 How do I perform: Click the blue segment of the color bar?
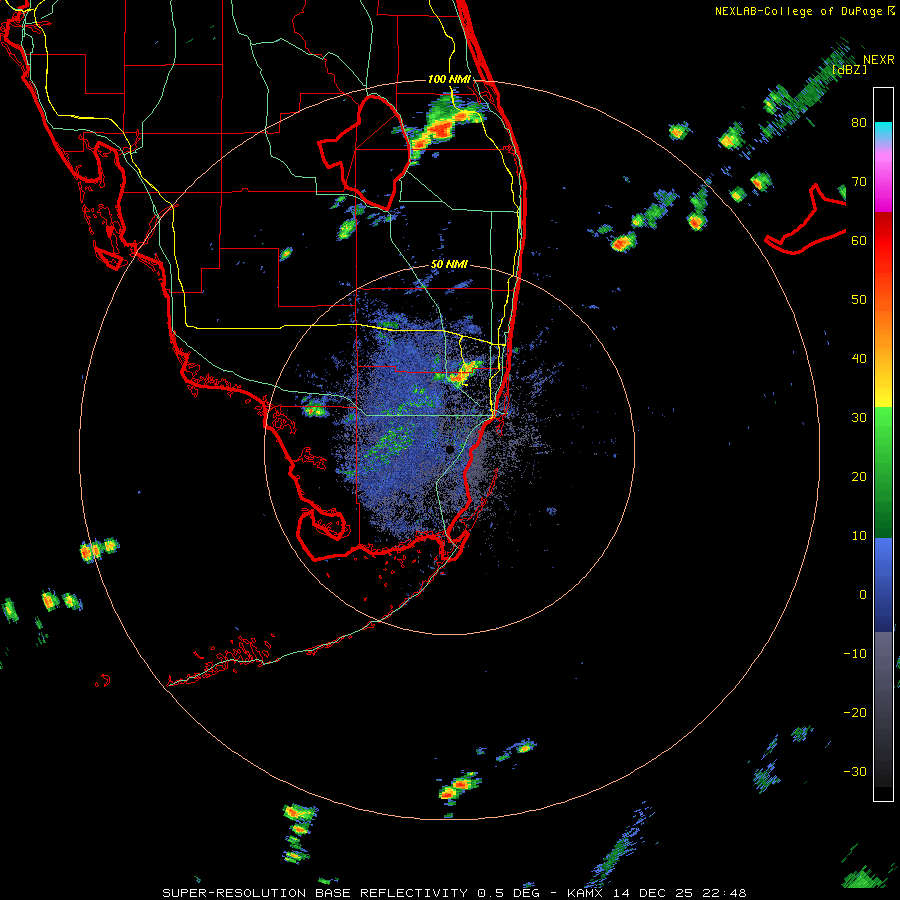[883, 585]
